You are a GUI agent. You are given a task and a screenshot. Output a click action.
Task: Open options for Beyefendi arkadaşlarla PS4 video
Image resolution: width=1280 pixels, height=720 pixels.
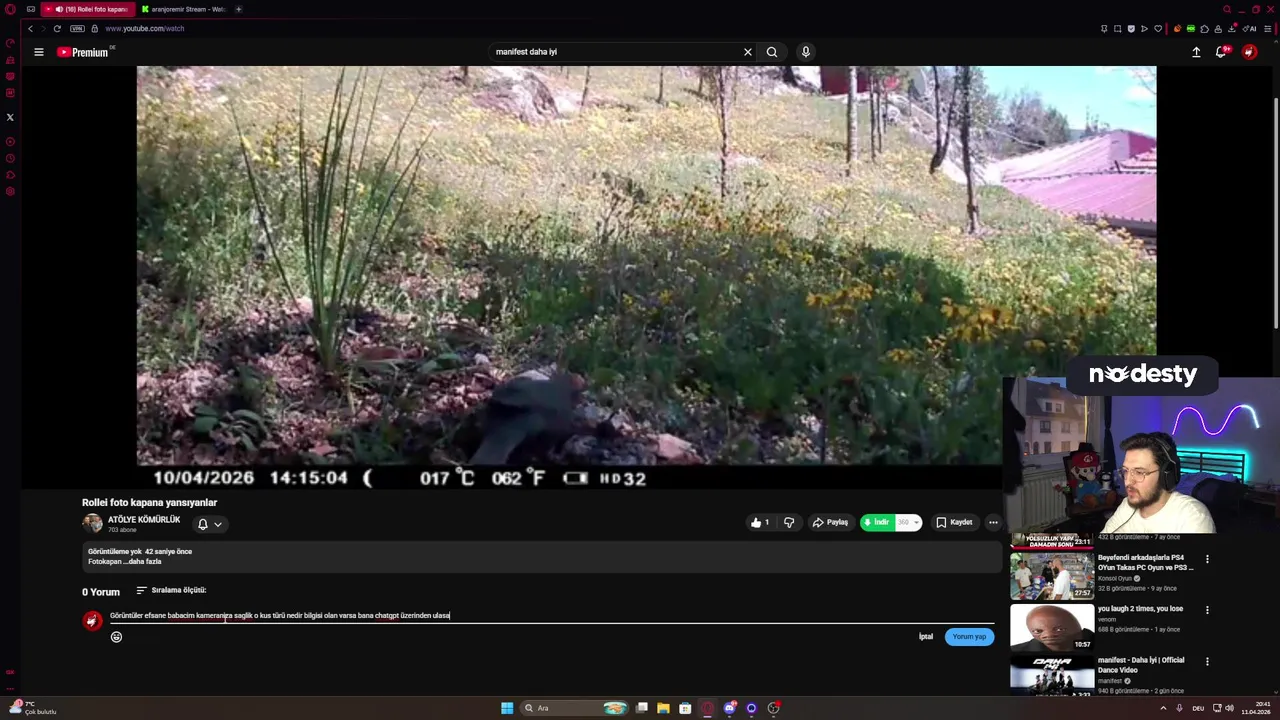click(1207, 559)
